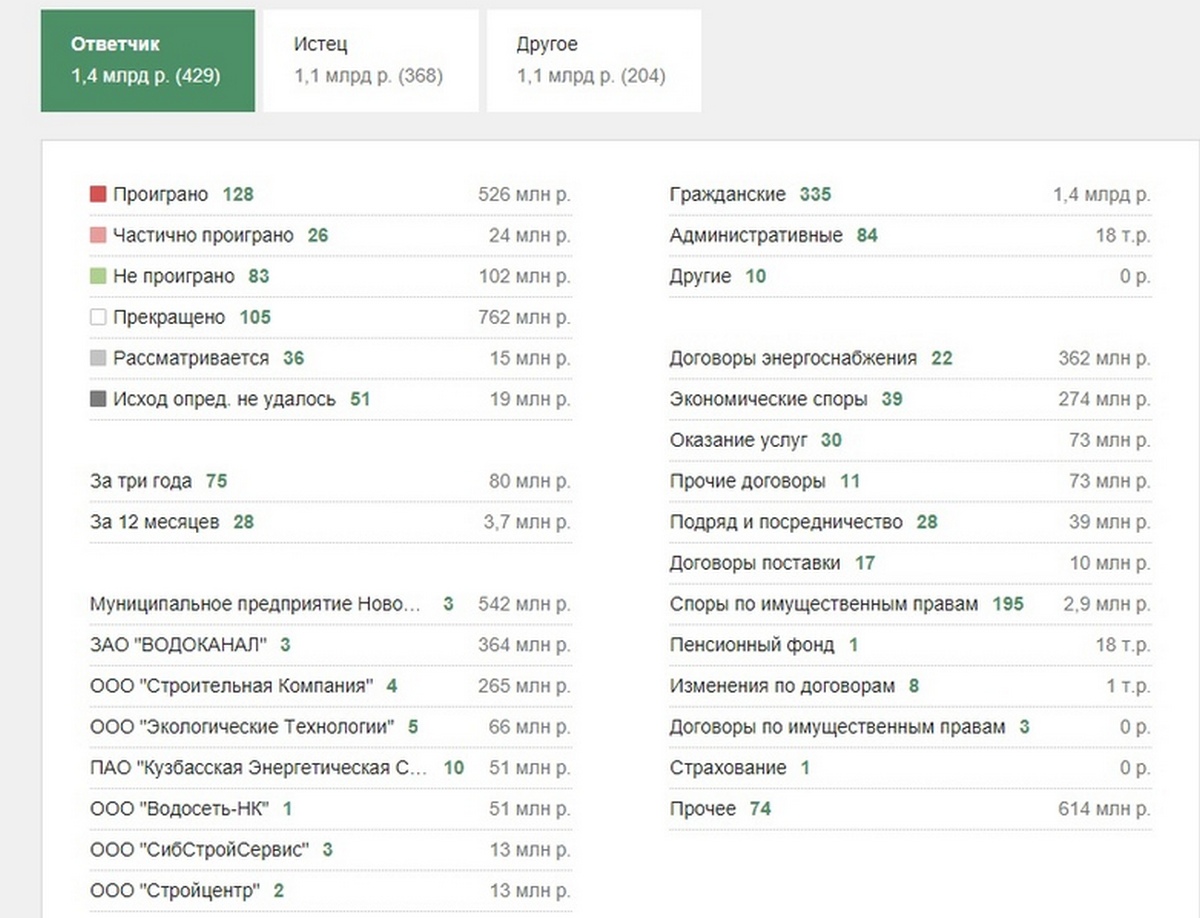Click the red Проиграно color swatch
The width and height of the screenshot is (1200, 918).
tap(98, 194)
